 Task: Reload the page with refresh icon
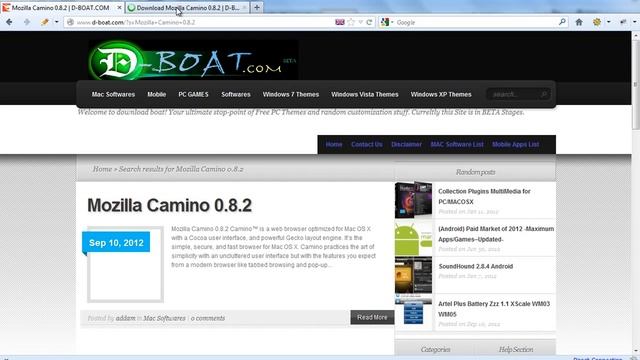[x=369, y=22]
